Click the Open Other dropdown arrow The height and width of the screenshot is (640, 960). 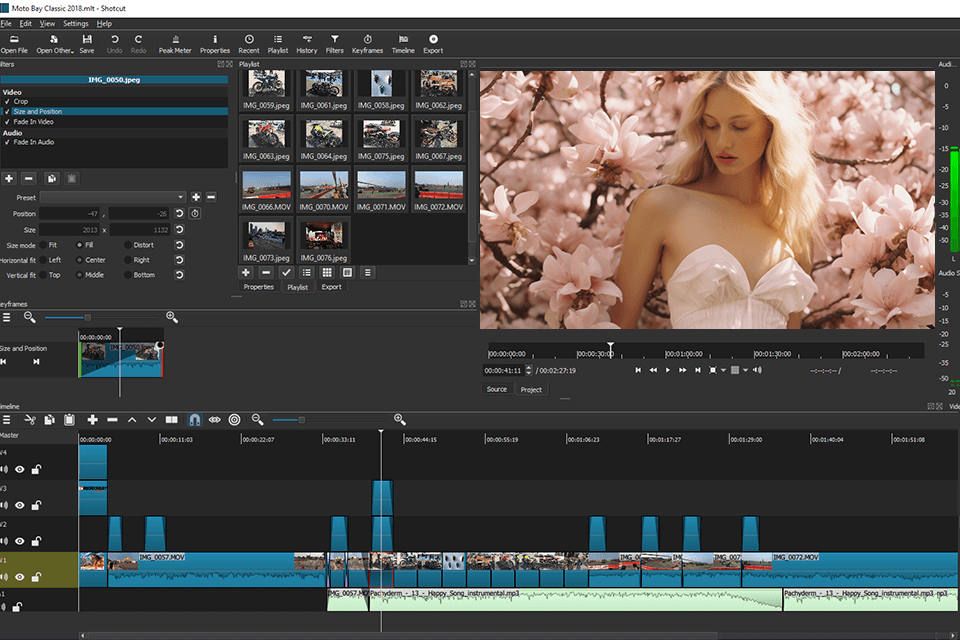pos(73,51)
